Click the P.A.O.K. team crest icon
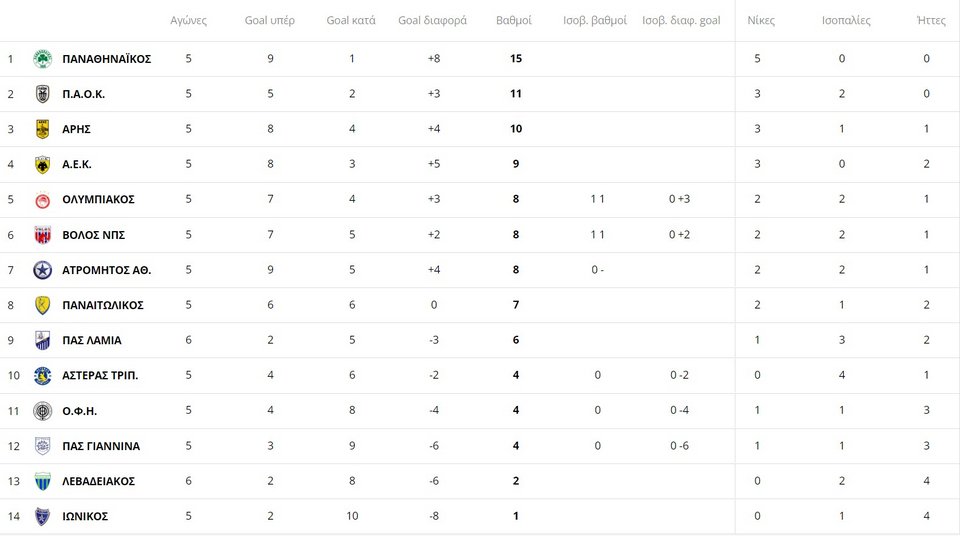This screenshot has width=960, height=536. 42,94
